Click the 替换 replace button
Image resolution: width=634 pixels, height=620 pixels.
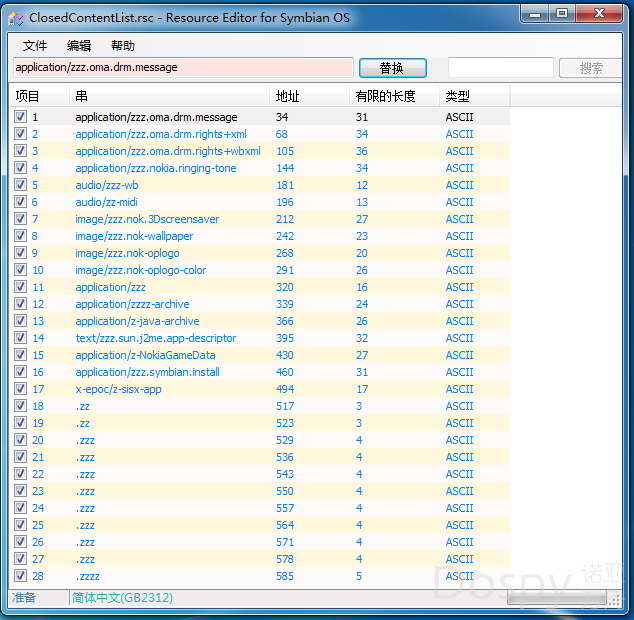coord(393,68)
